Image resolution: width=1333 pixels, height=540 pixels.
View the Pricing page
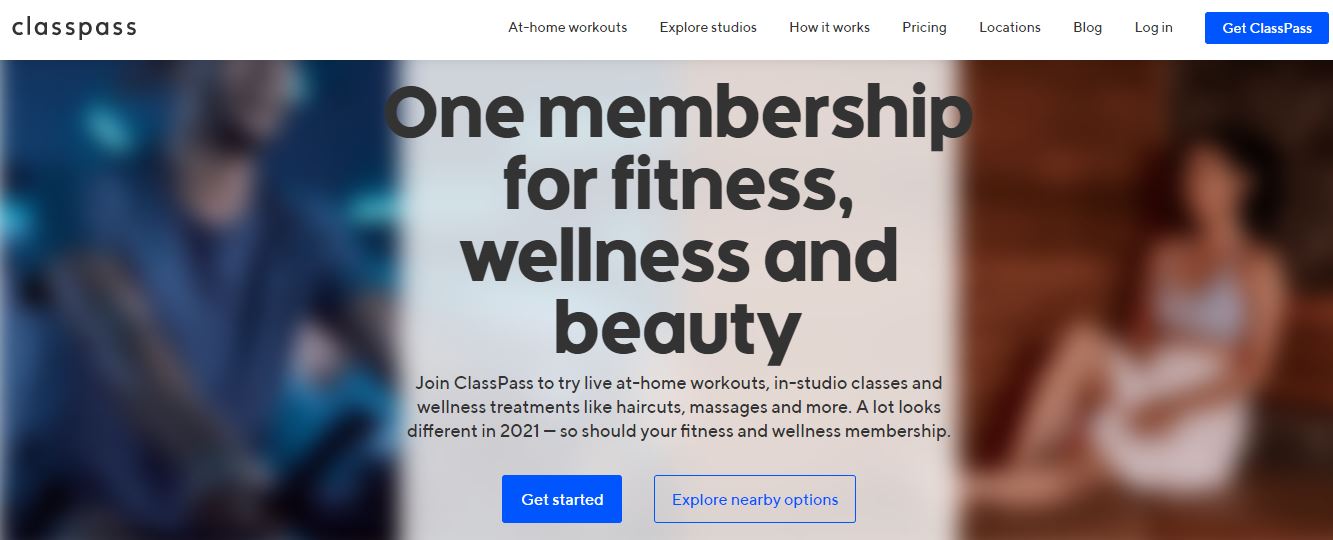[x=924, y=28]
